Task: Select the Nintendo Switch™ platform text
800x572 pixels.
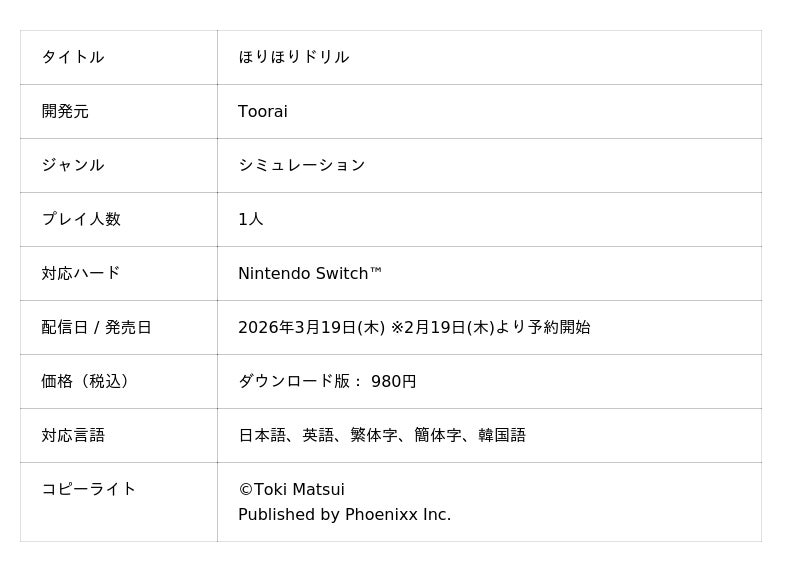Action: coord(310,273)
